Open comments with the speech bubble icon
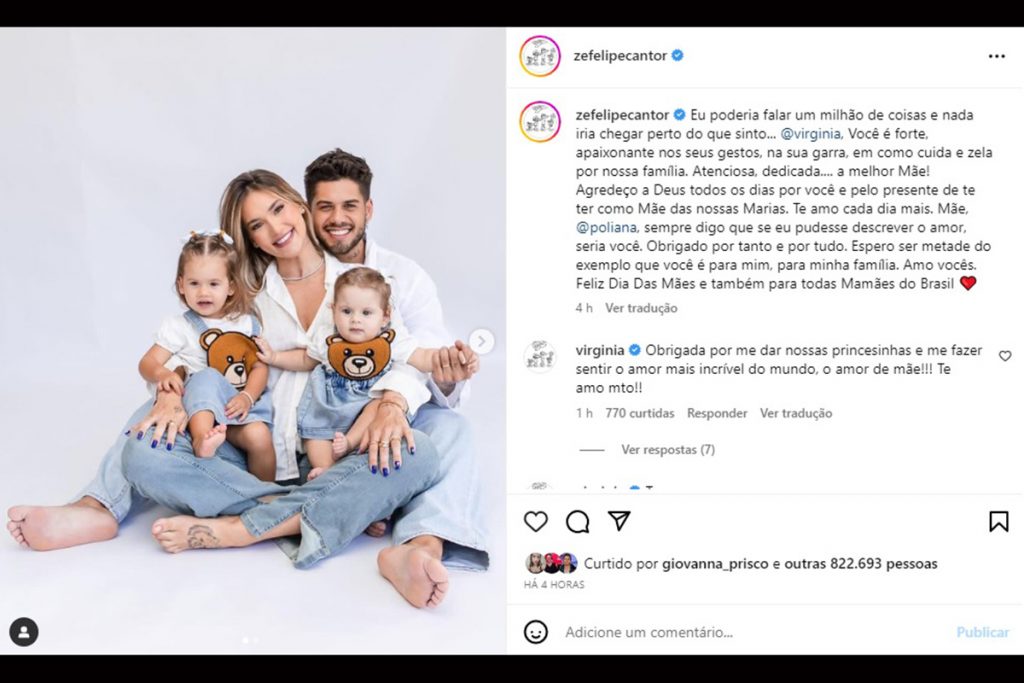The image size is (1024, 683). 577,522
